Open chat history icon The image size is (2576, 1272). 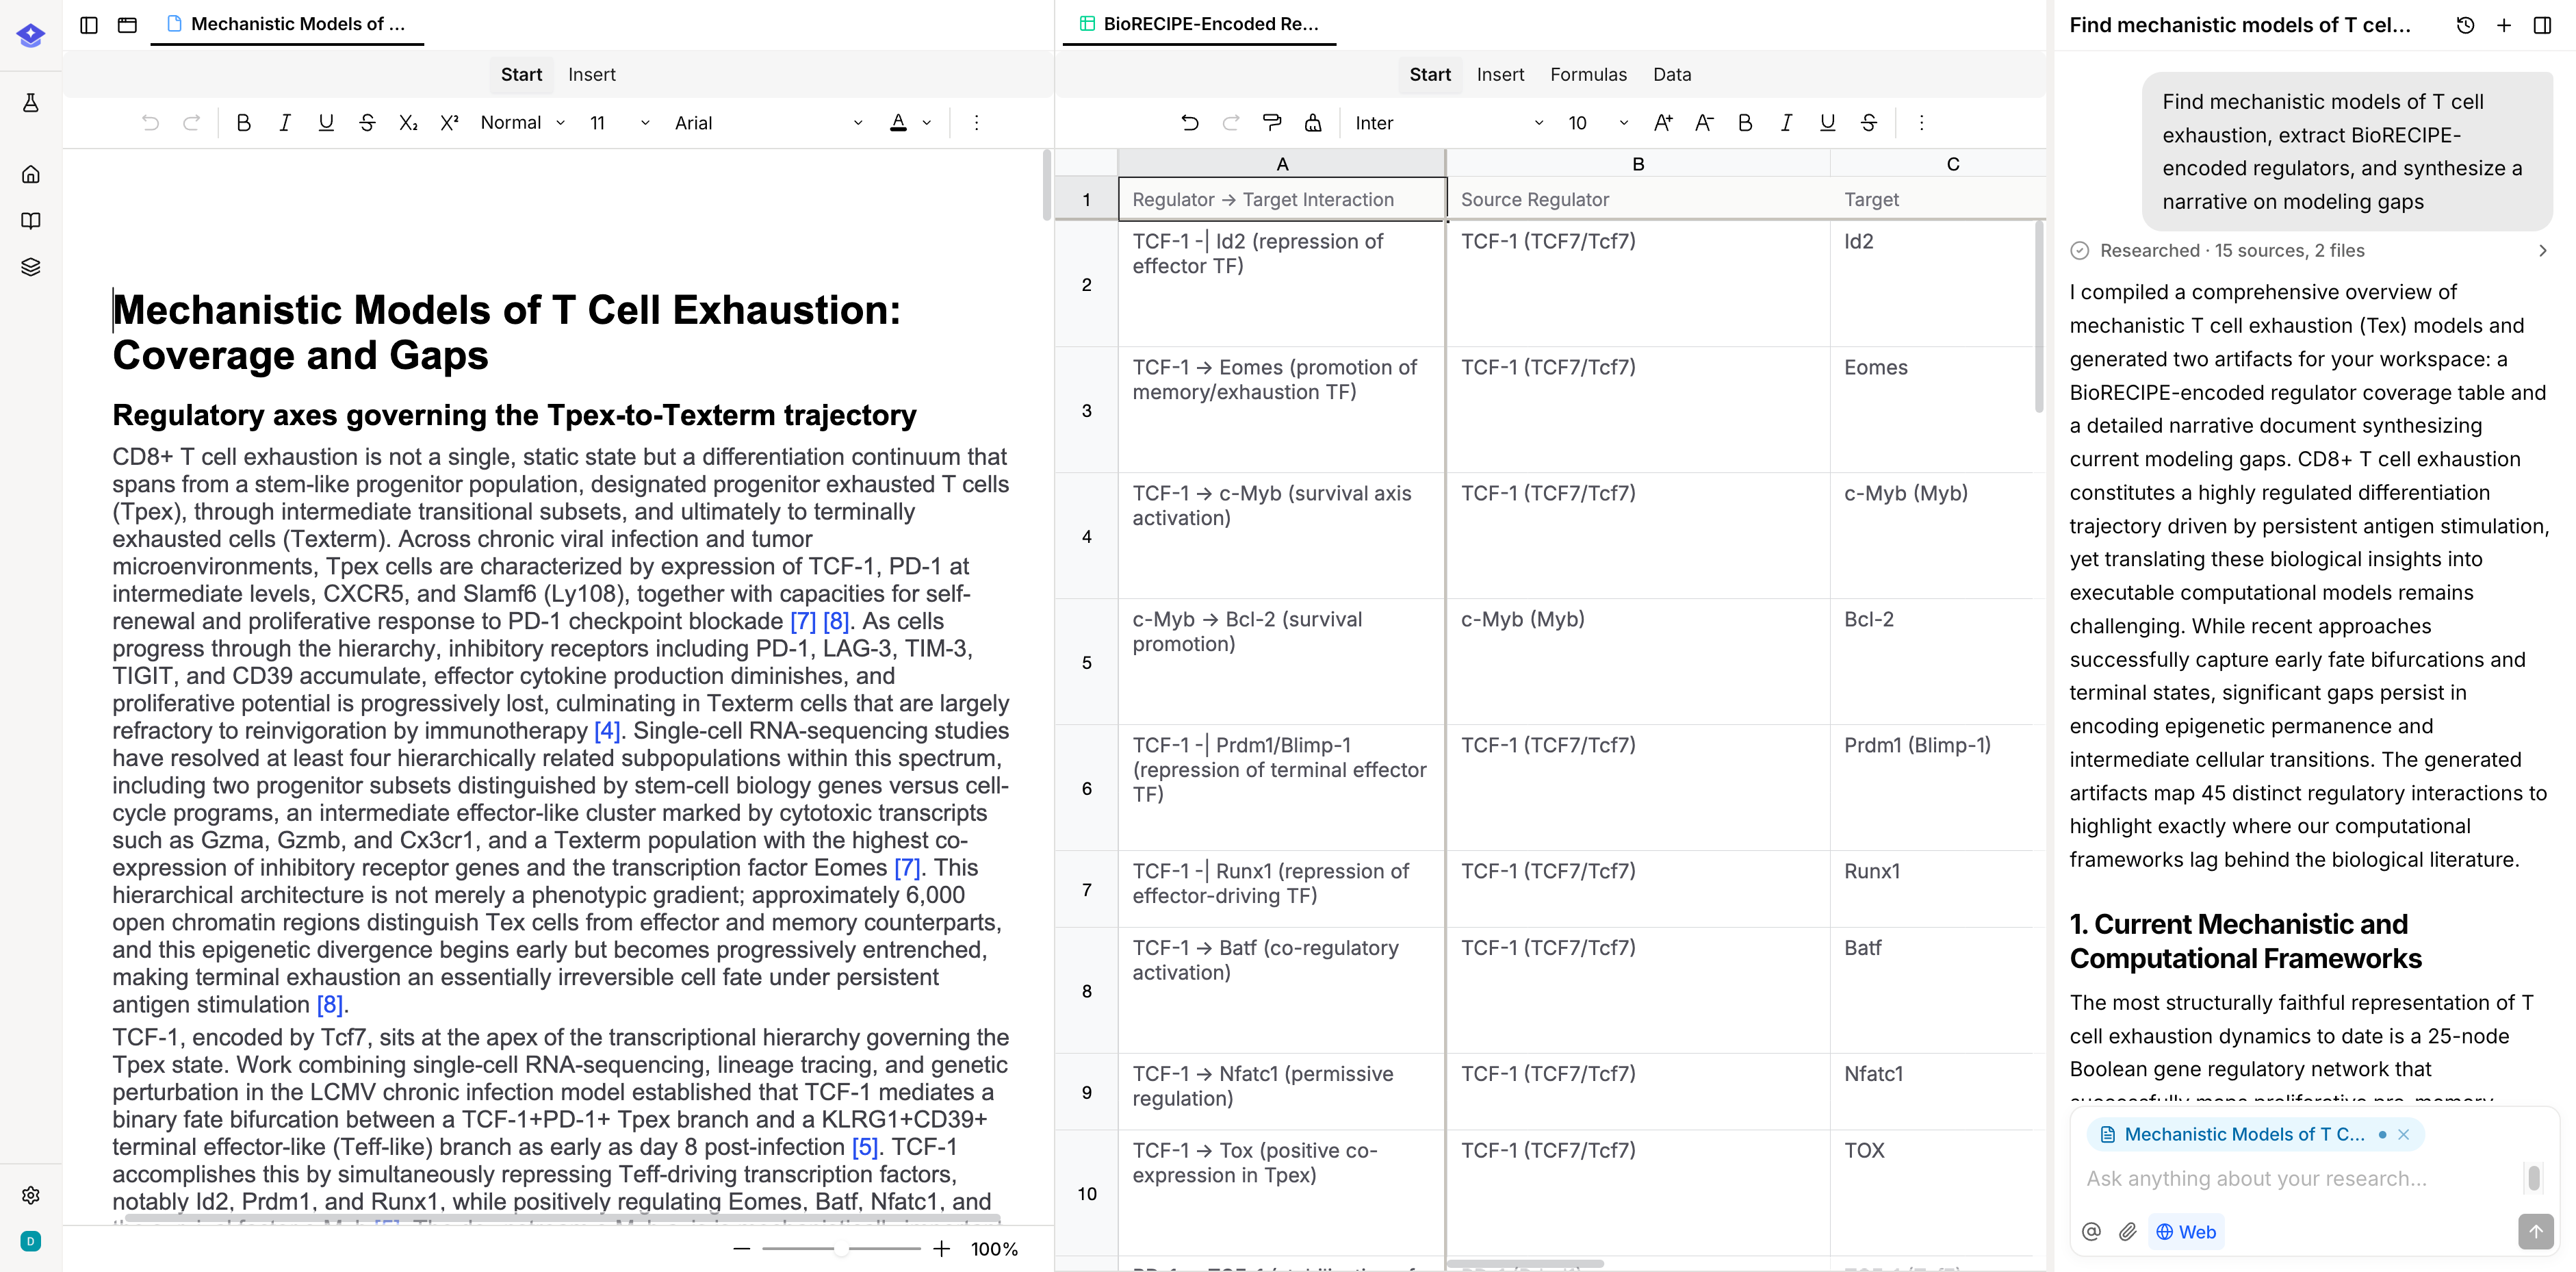2465,25
